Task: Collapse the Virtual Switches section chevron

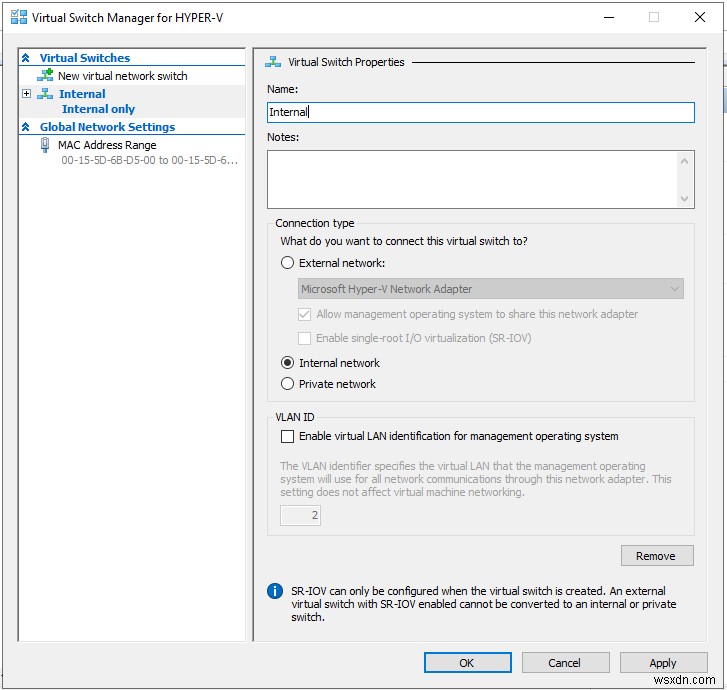Action: 26,58
